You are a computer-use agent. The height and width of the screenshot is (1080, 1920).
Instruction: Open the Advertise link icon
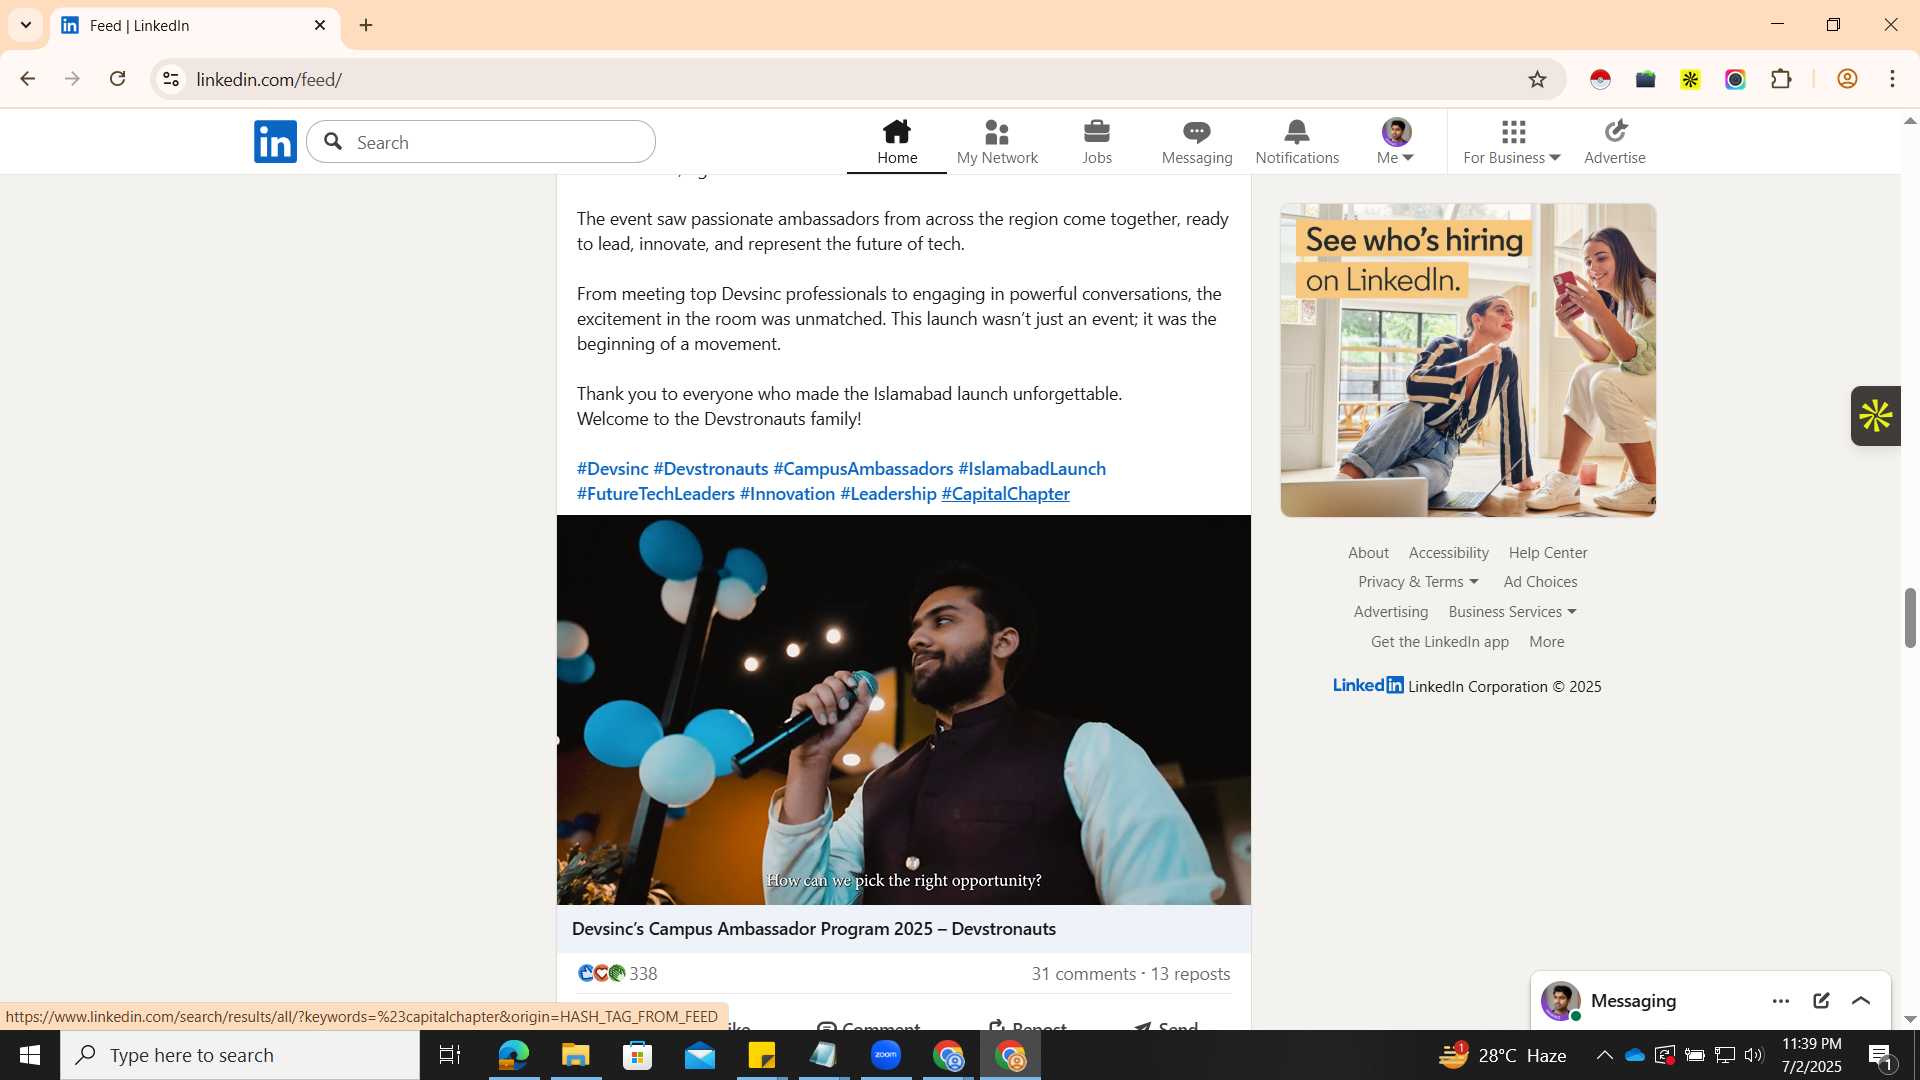(x=1615, y=142)
